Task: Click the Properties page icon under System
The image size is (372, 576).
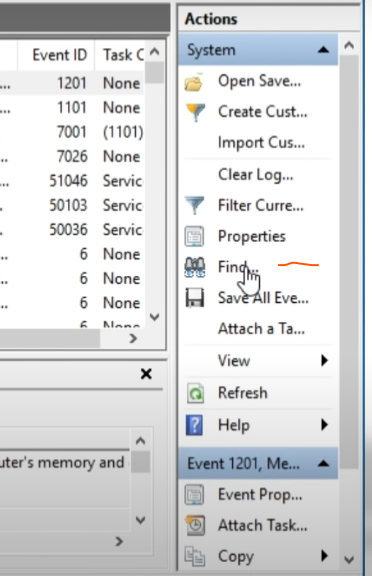Action: coord(194,236)
